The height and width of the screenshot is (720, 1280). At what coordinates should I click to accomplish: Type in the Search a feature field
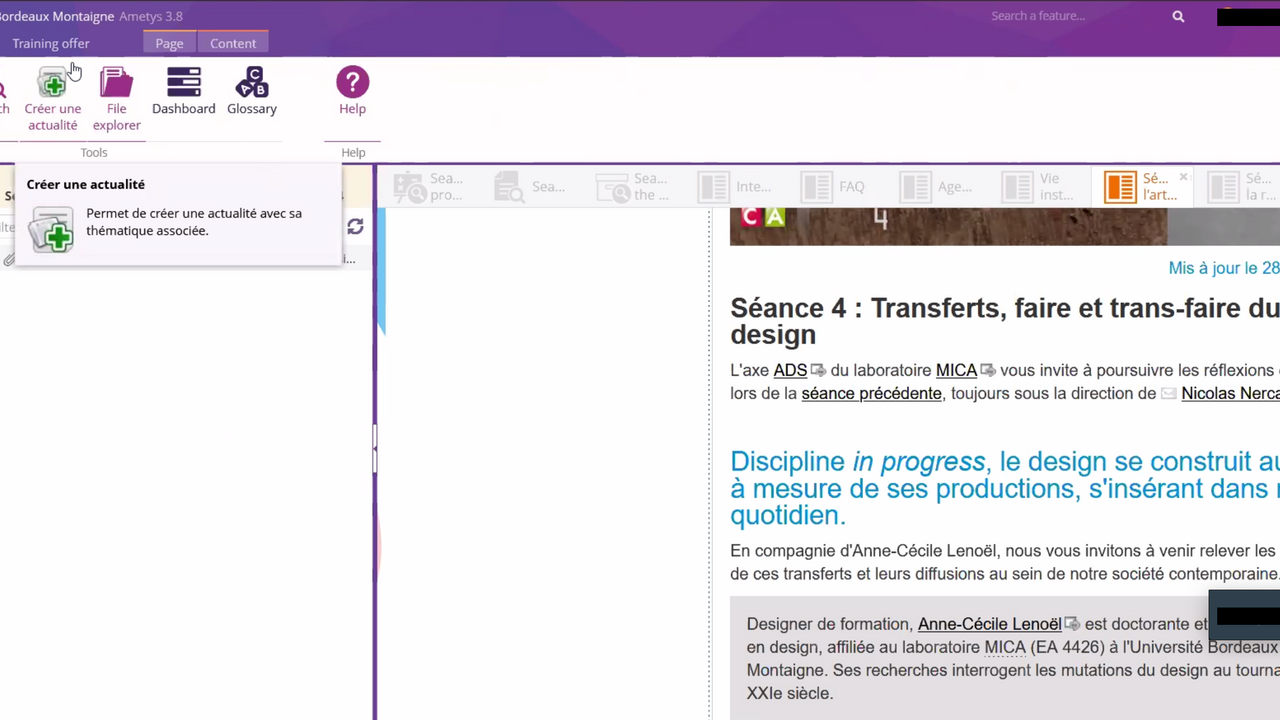click(x=1070, y=16)
